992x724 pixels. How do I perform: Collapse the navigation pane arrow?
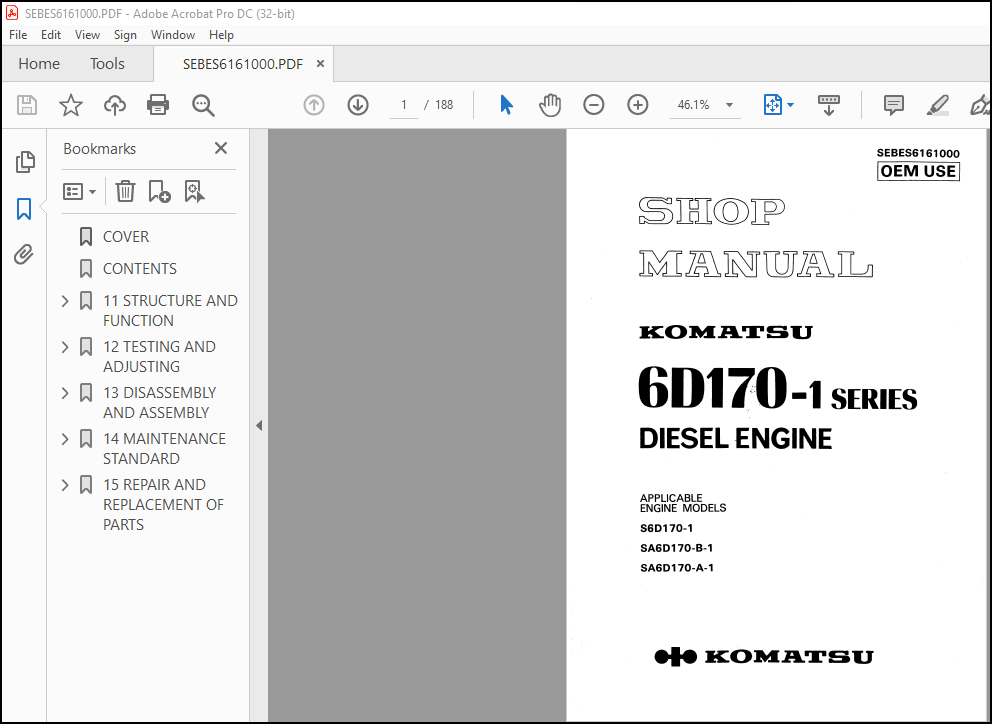coord(259,426)
